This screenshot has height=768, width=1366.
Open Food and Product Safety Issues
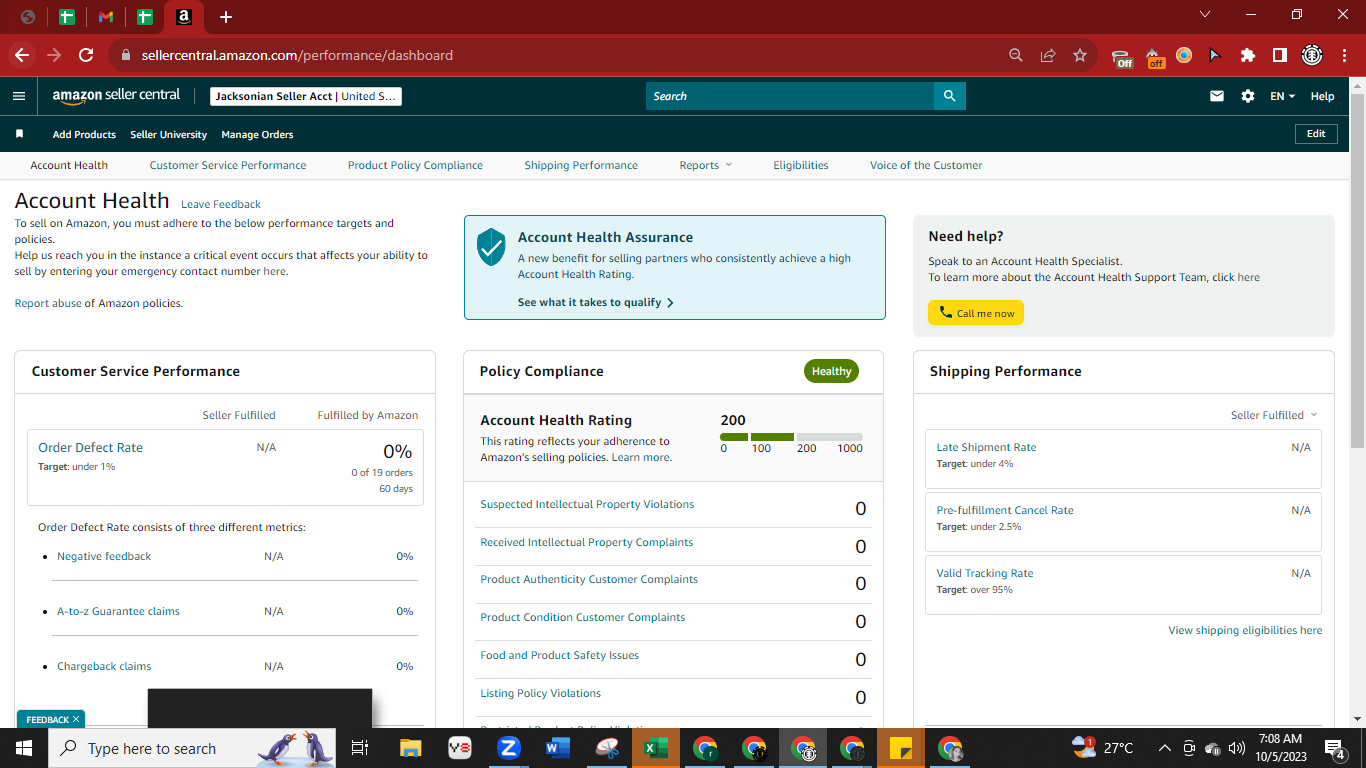(x=559, y=655)
